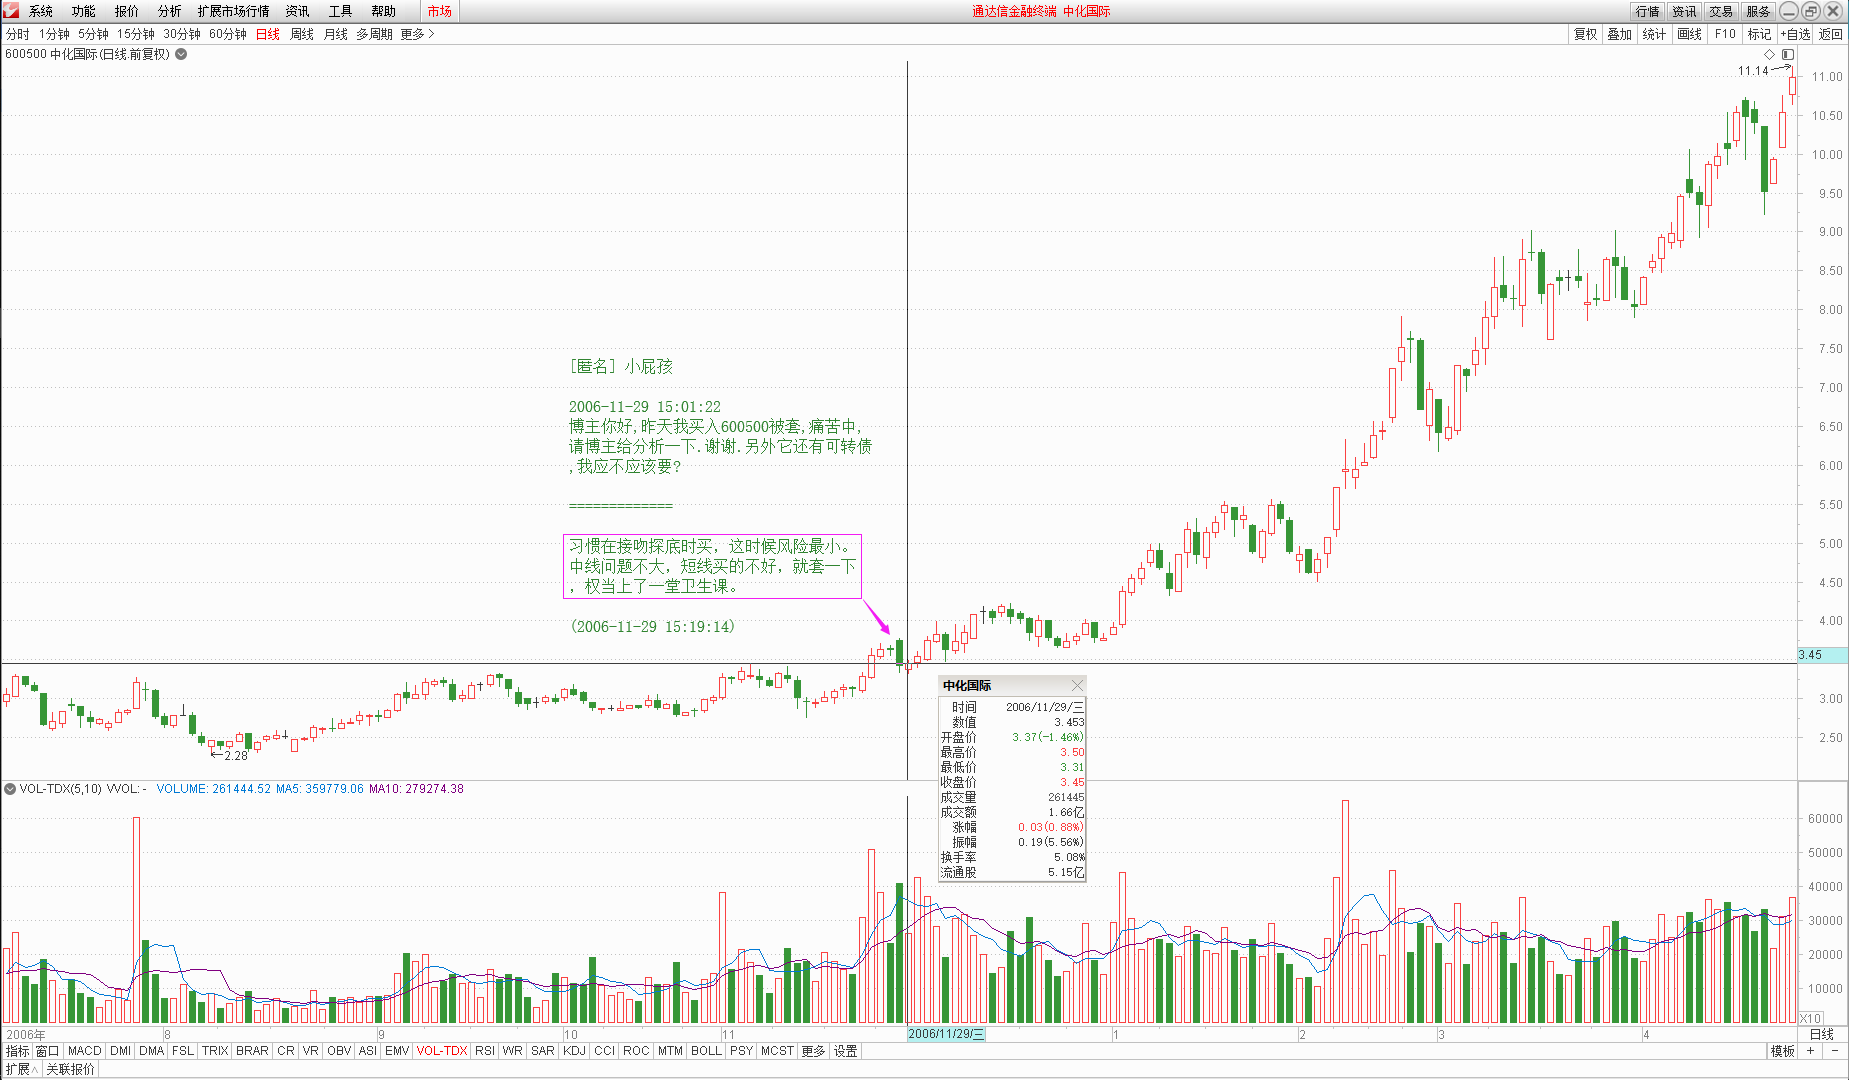This screenshot has width=1849, height=1080.
Task: Expand the 更多 timeframe options
Action: coord(417,34)
